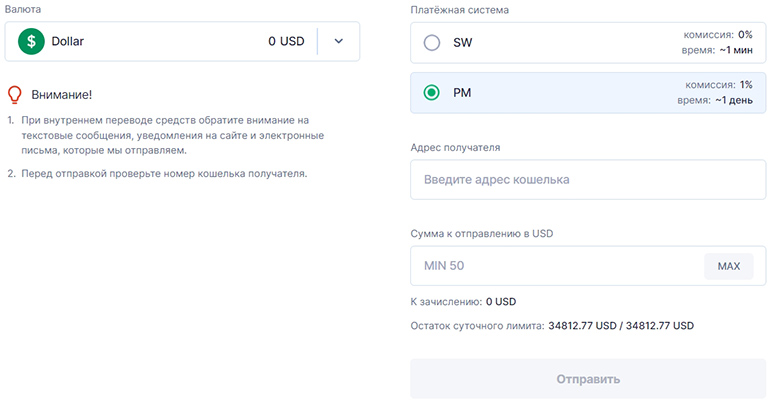The image size is (775, 408).
Task: Click the red lightbulb attention icon
Action: click(x=15, y=94)
